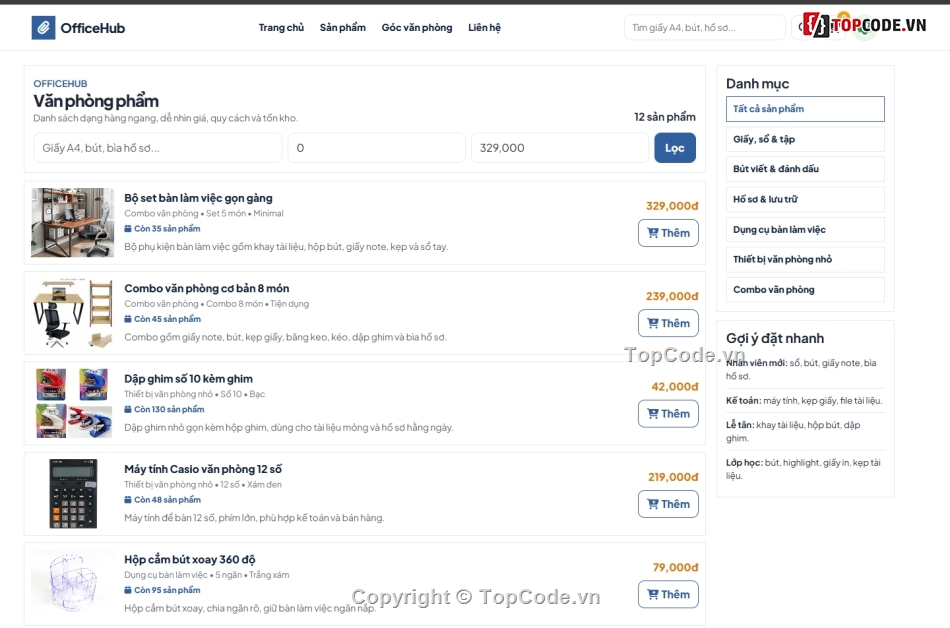950x628 pixels.
Task: Focus the maximum price field showing 329,000
Action: coord(559,148)
